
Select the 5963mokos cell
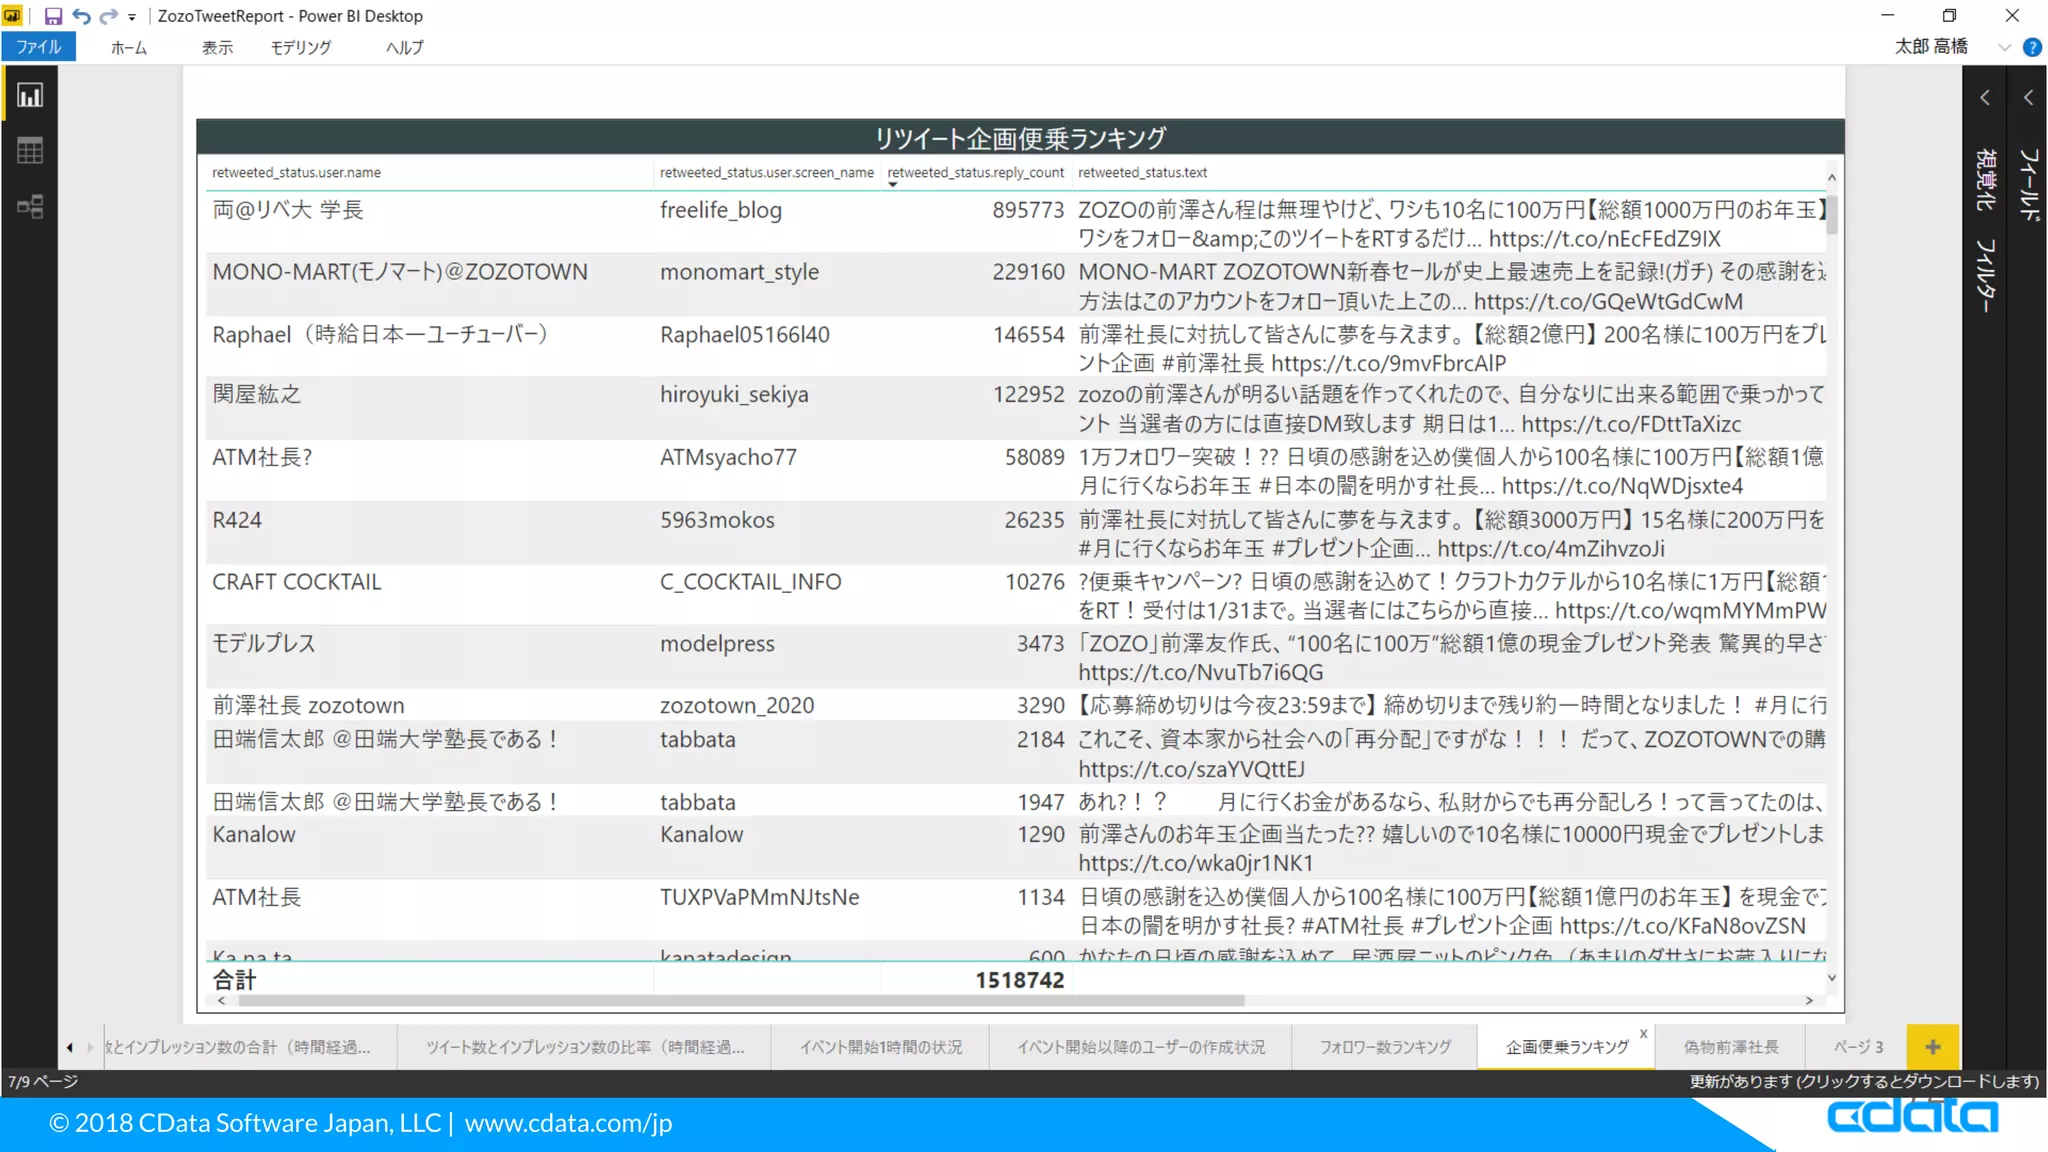coord(717,520)
